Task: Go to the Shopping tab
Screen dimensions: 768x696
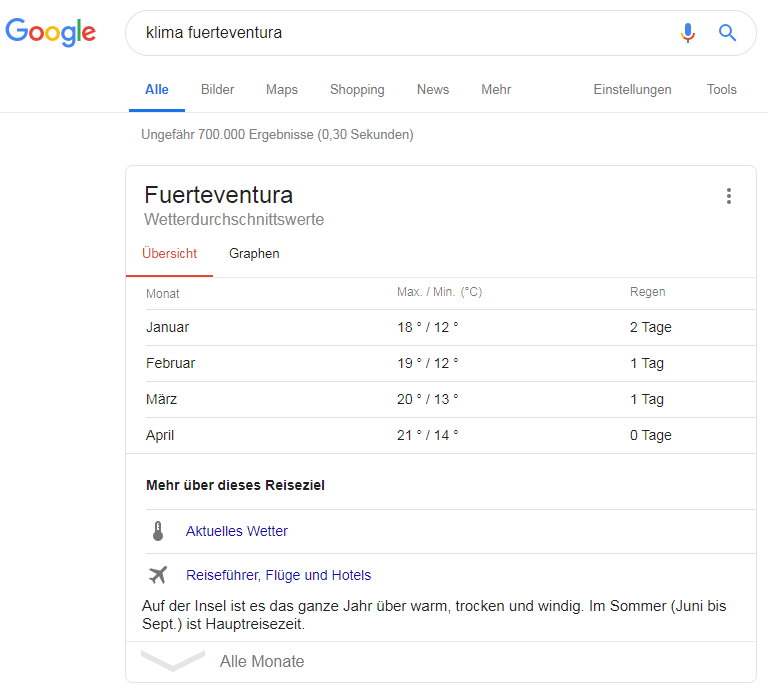Action: coord(357,90)
